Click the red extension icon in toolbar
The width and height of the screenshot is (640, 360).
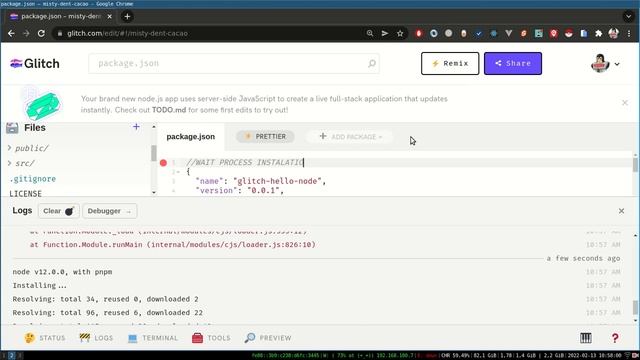[x=418, y=33]
